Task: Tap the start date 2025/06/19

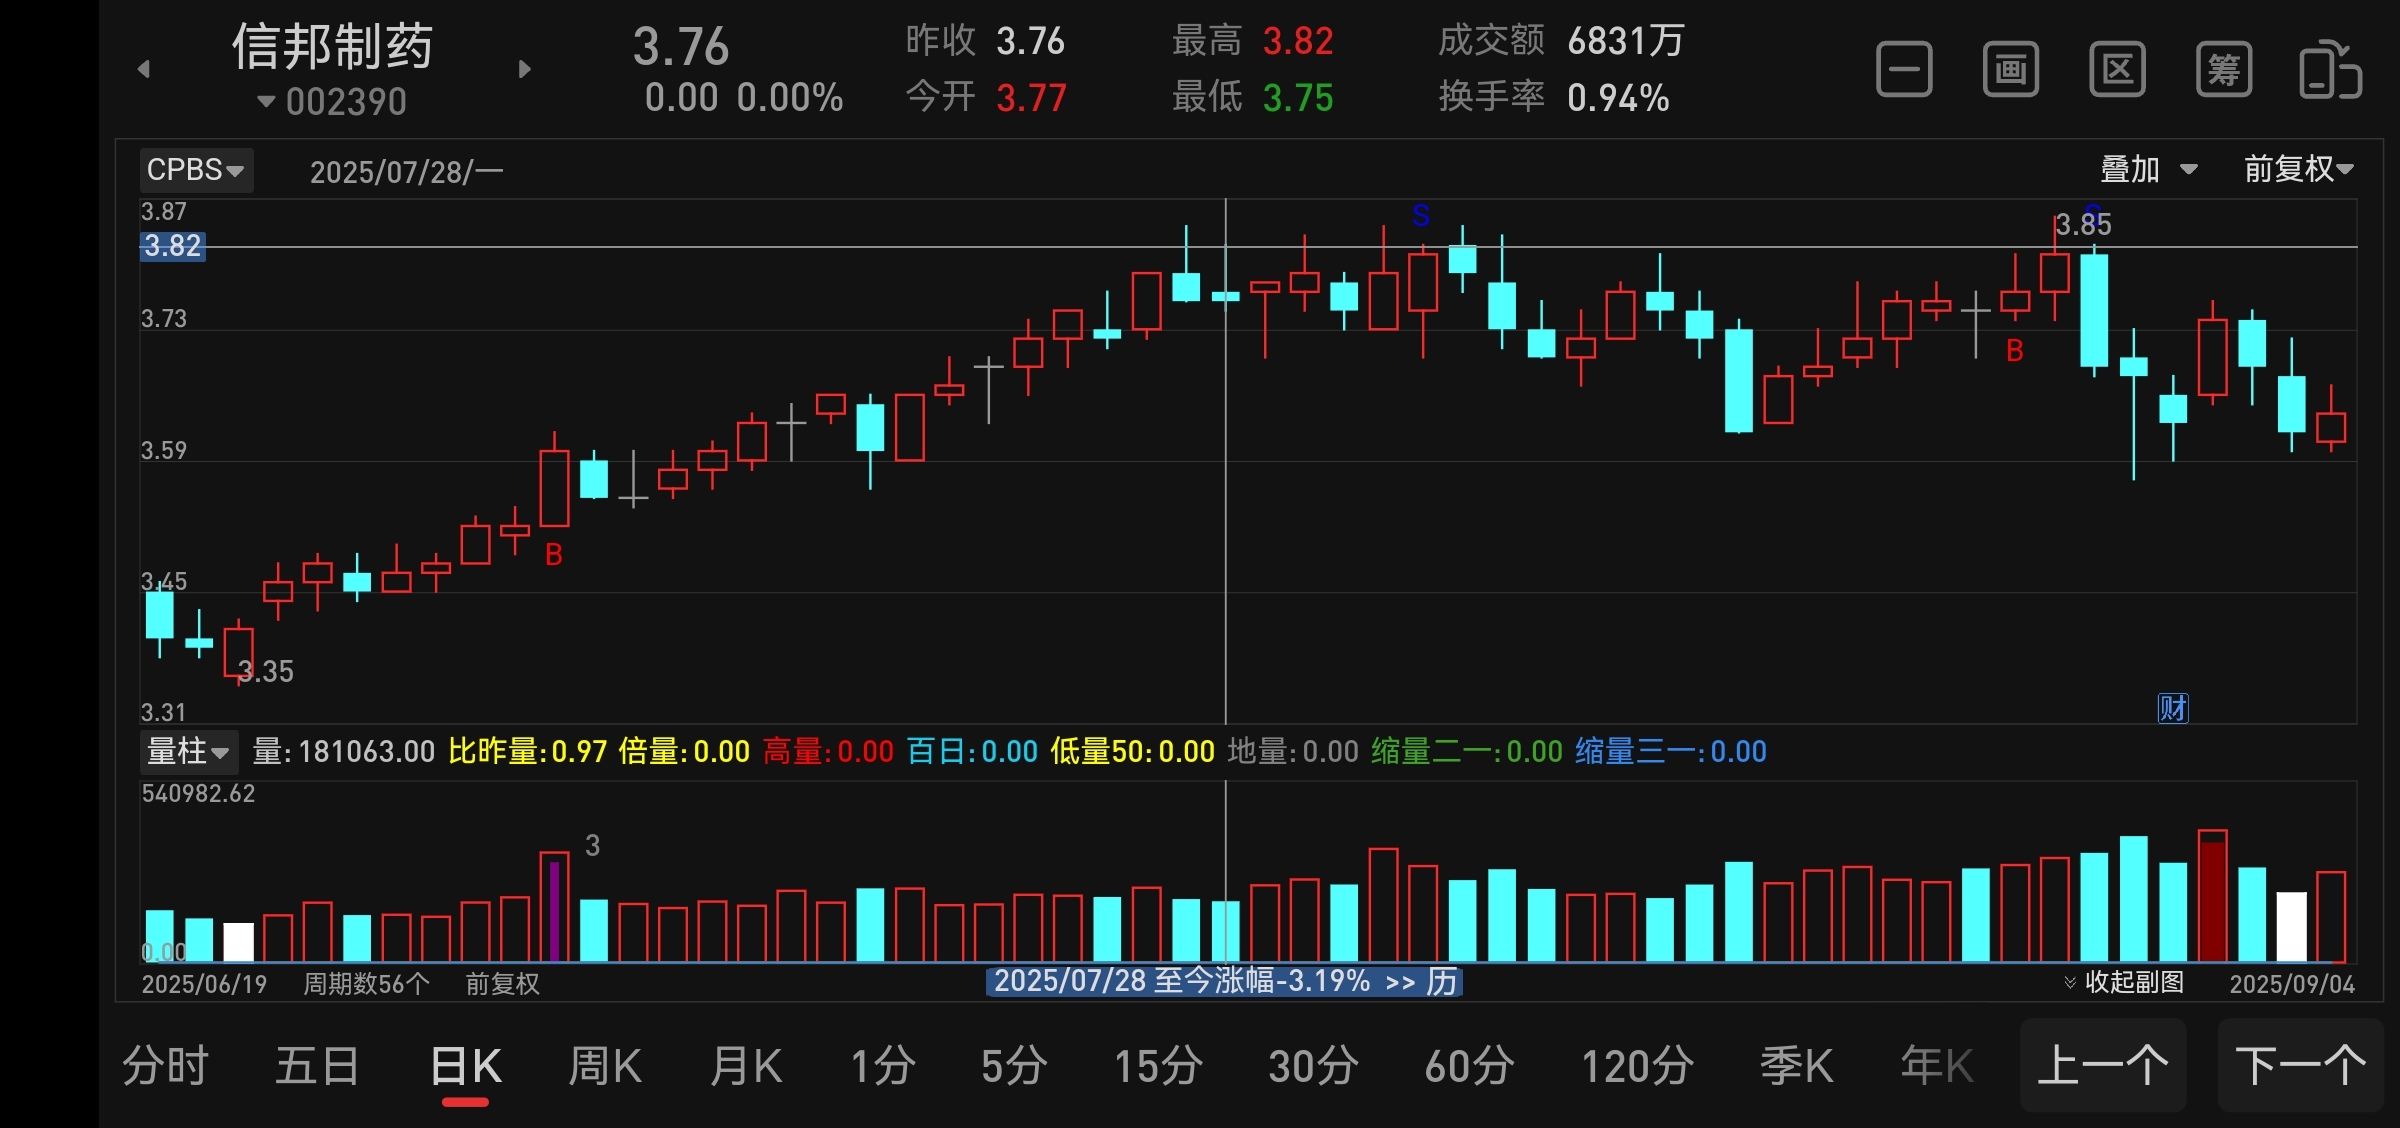Action: (204, 984)
